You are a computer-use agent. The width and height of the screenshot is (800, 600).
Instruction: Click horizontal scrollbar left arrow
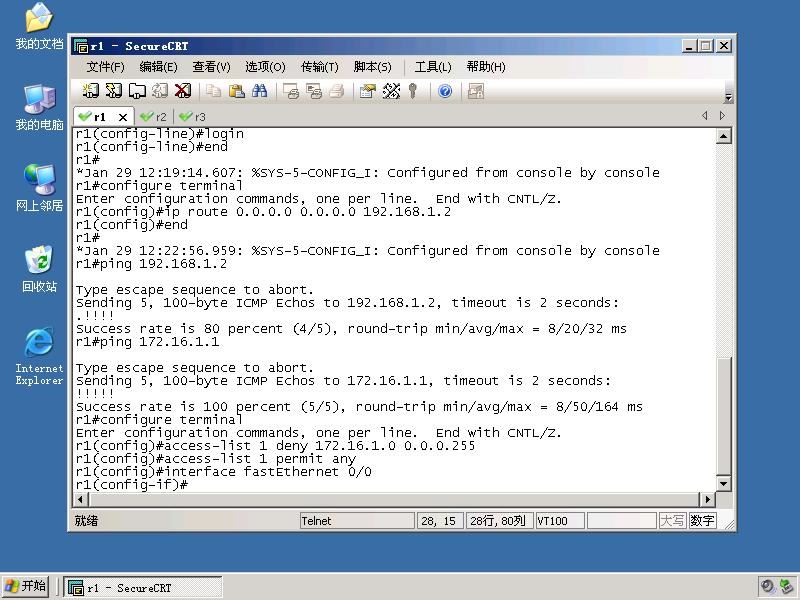[x=81, y=499]
